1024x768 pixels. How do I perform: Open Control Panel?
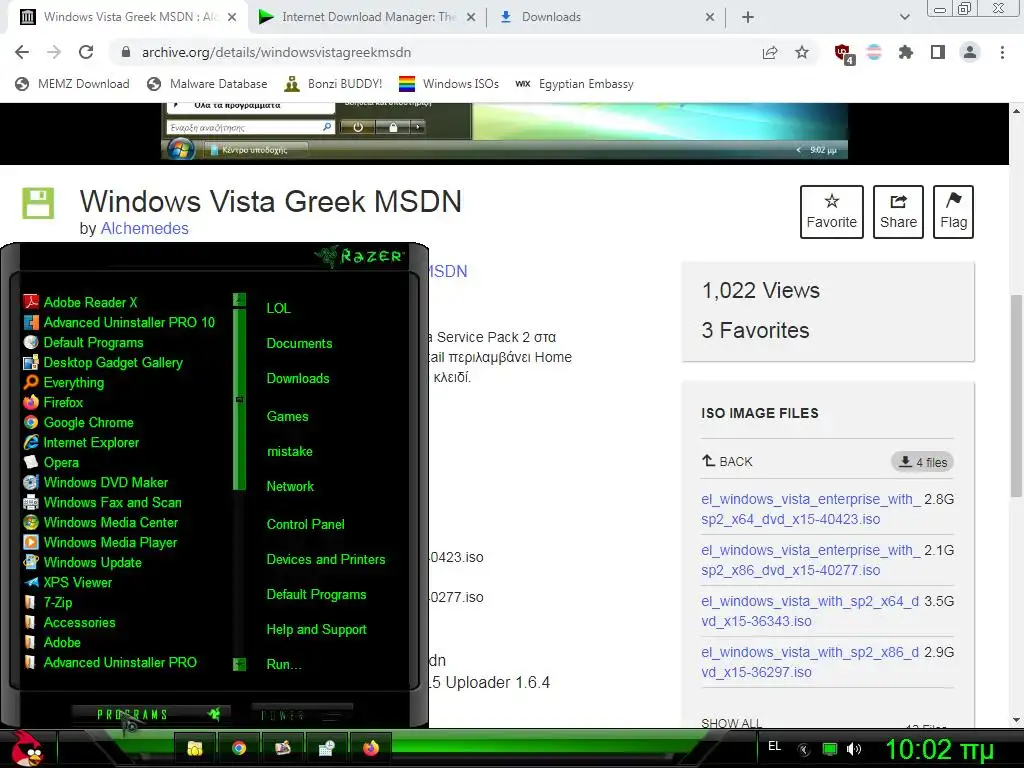pyautogui.click(x=305, y=524)
